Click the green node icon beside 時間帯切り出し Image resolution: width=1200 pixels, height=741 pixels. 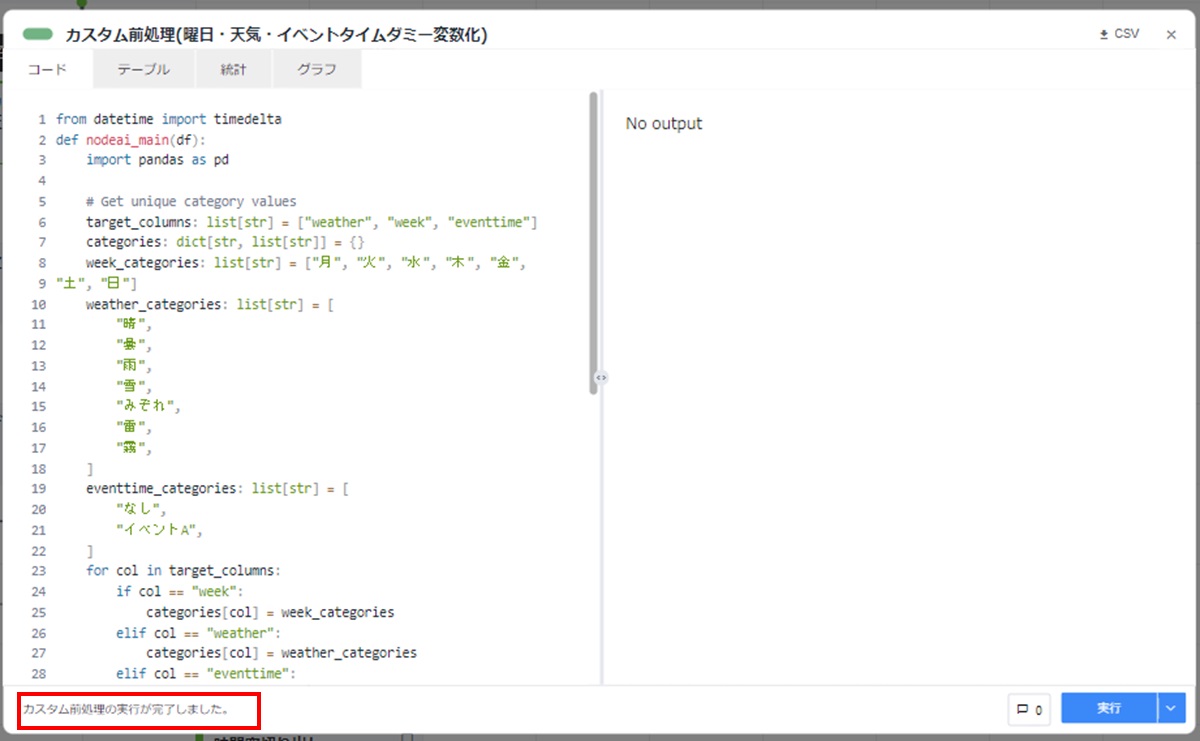198,736
